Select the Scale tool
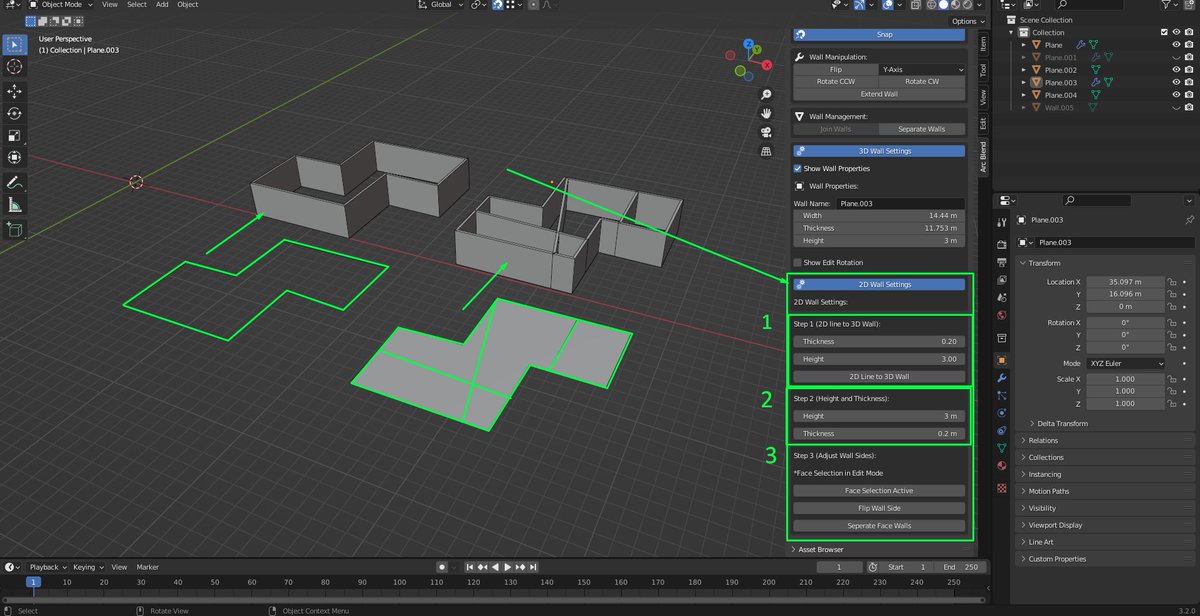Image resolution: width=1200 pixels, height=616 pixels. (15, 135)
